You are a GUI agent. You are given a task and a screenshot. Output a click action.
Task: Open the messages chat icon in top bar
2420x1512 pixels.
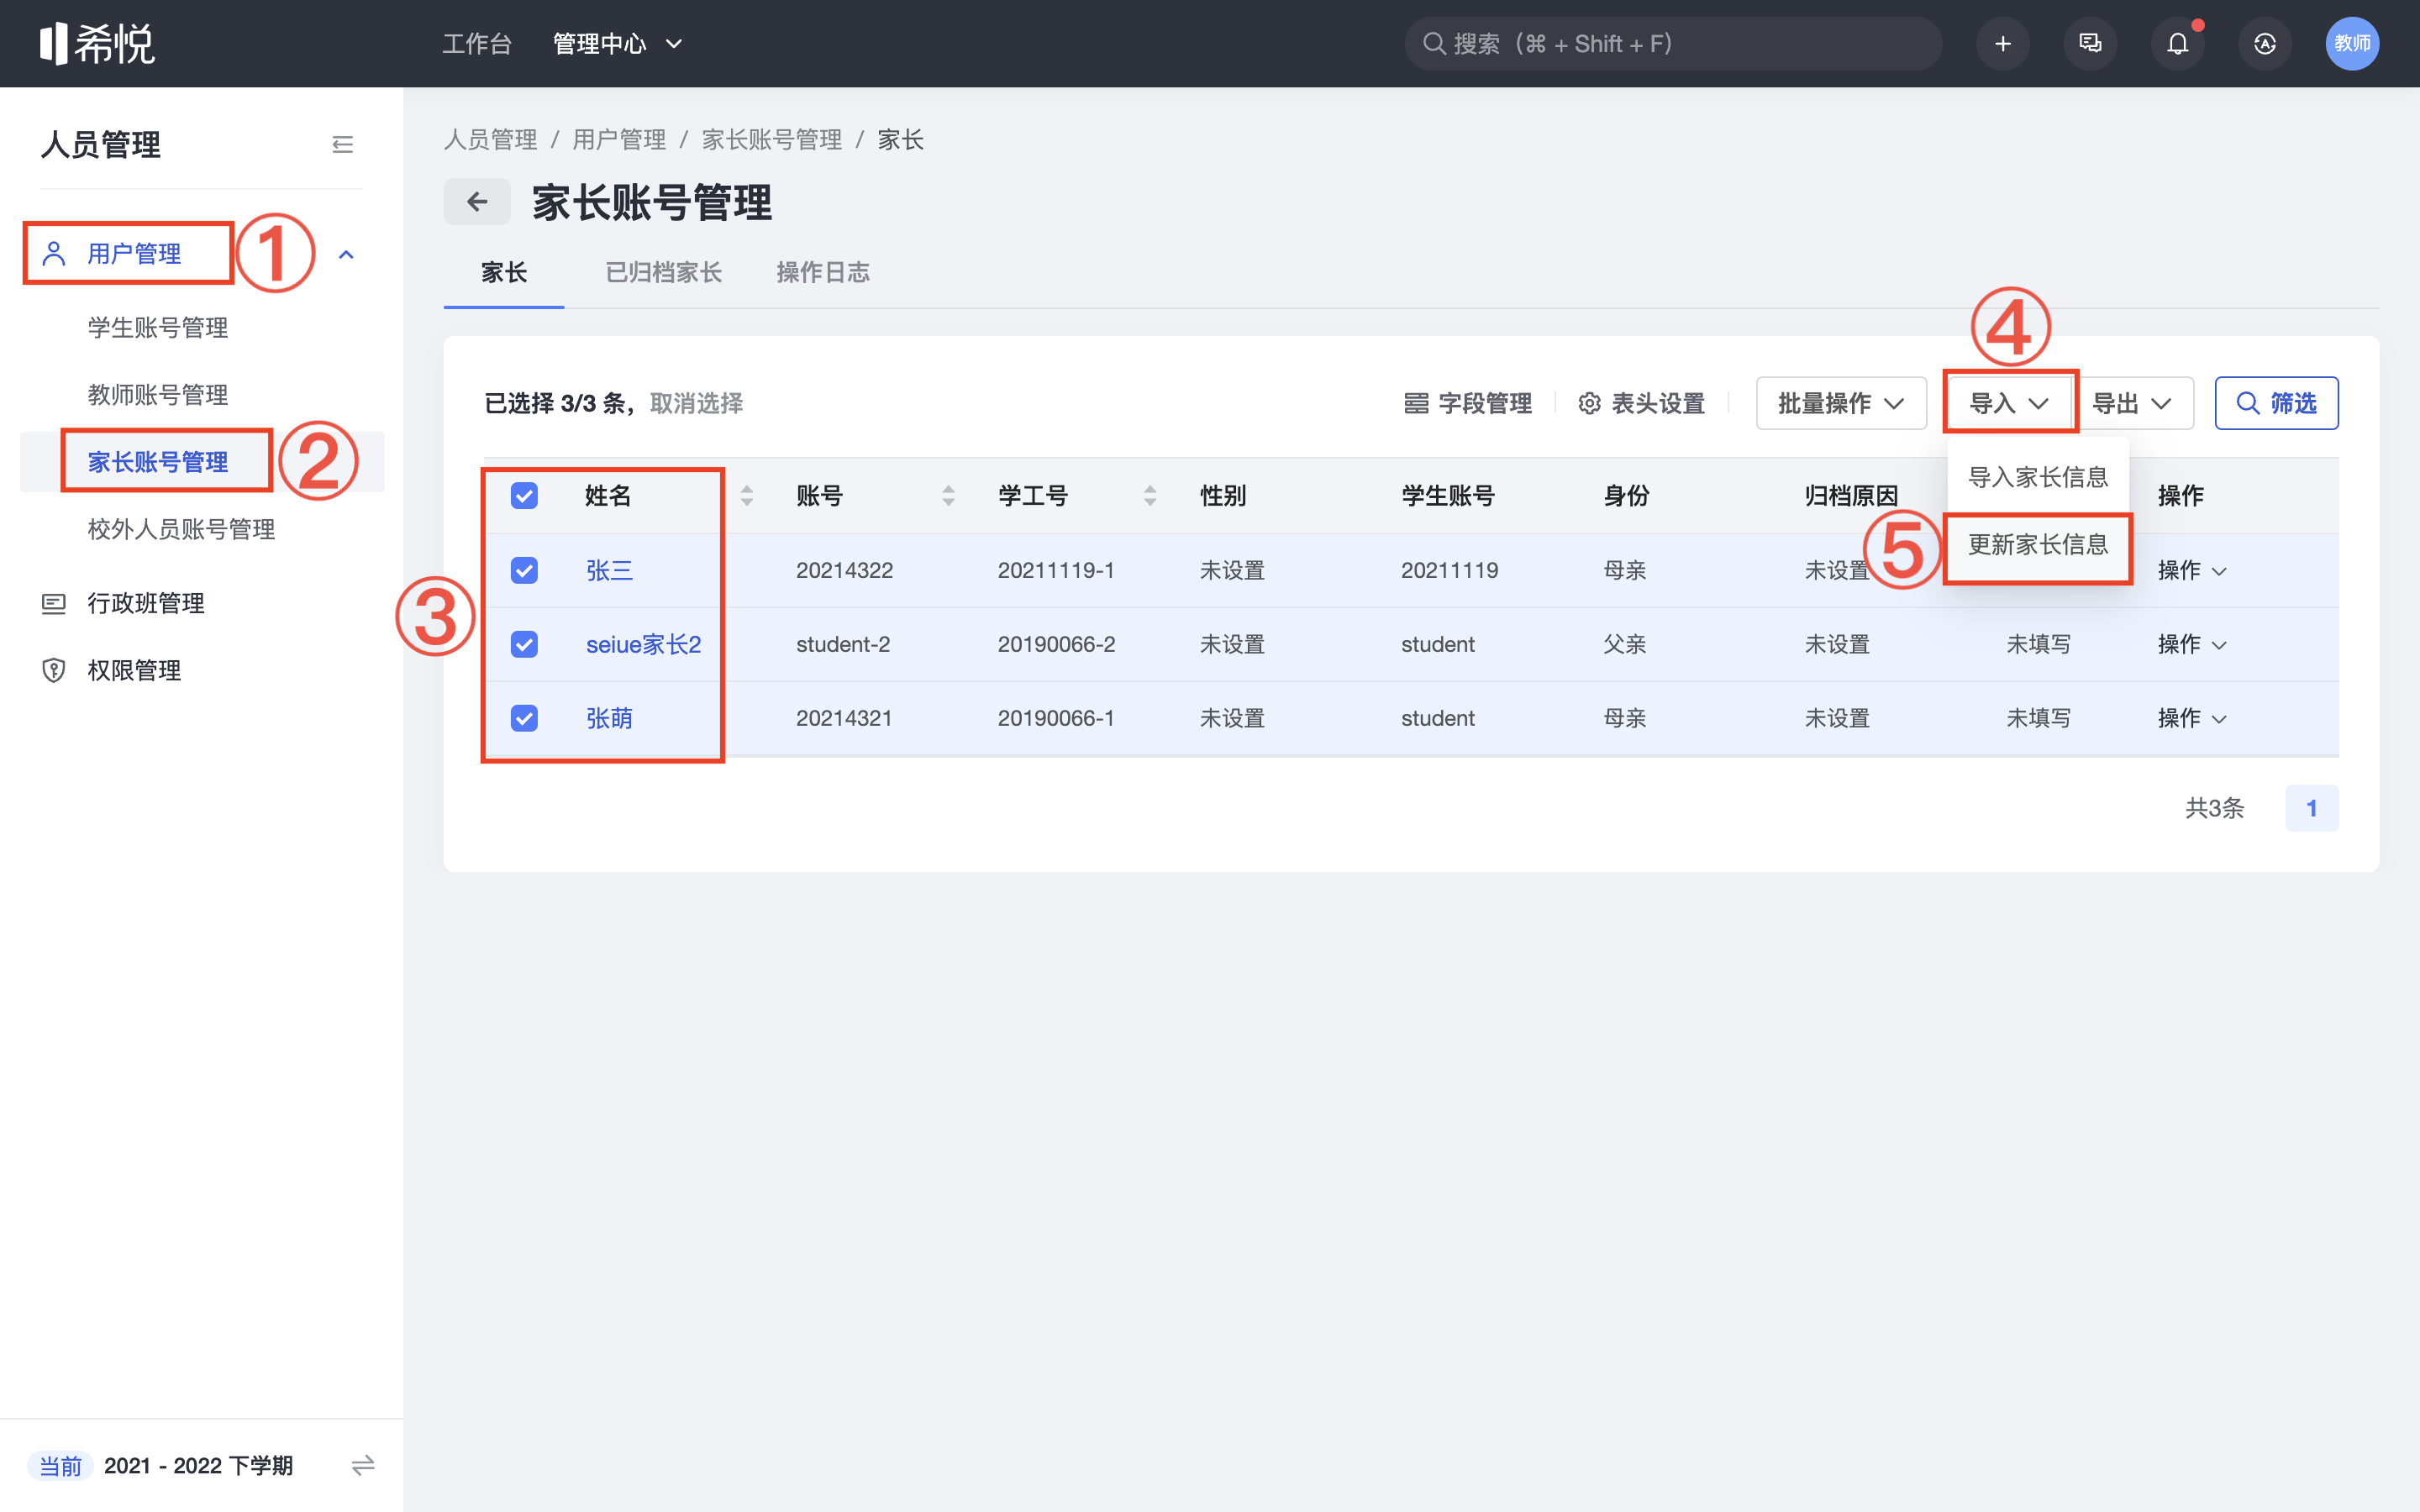point(2090,43)
